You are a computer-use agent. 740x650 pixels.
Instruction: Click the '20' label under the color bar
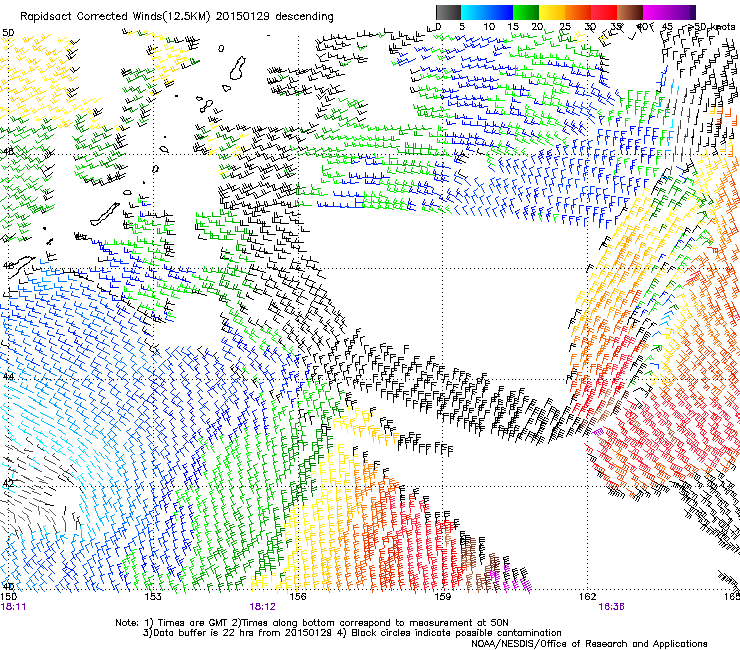coord(537,27)
